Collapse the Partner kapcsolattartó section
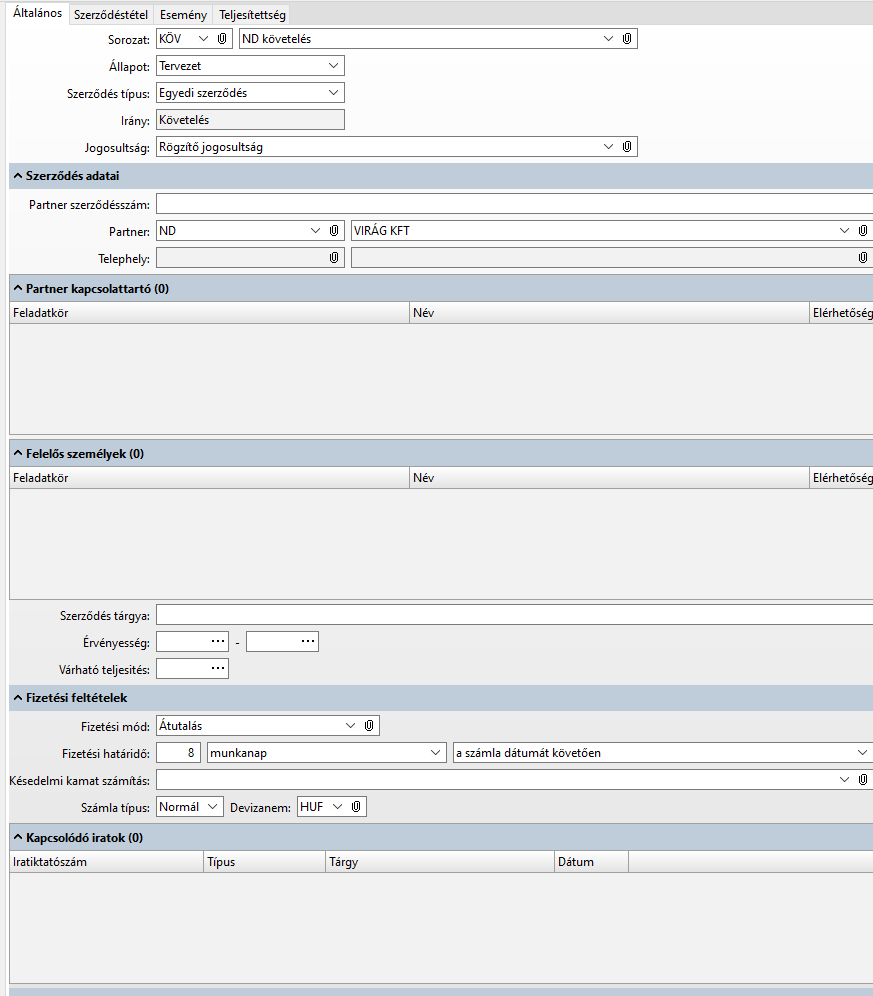This screenshot has width=873, height=996. [18, 288]
